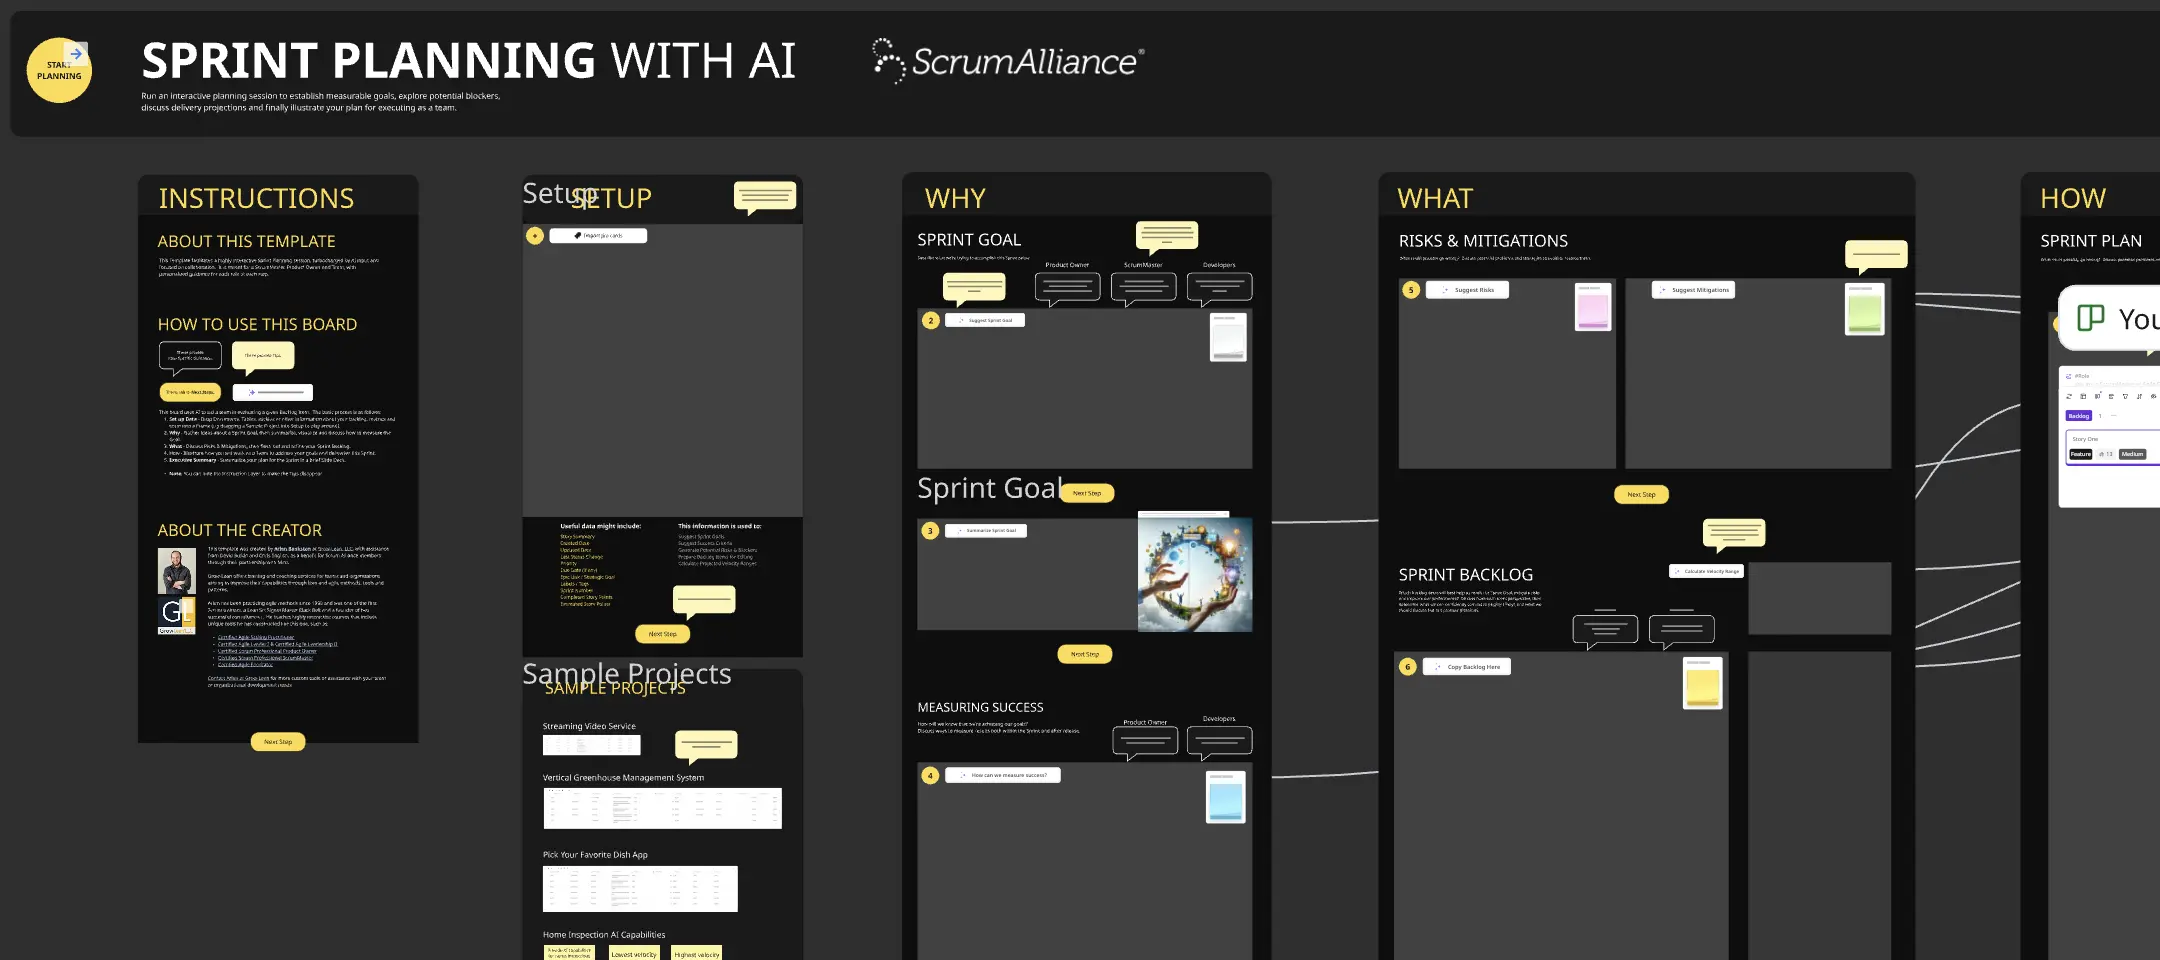Click the Developers speech bubble in Measuring Success
The height and width of the screenshot is (960, 2160).
pos(1219,742)
